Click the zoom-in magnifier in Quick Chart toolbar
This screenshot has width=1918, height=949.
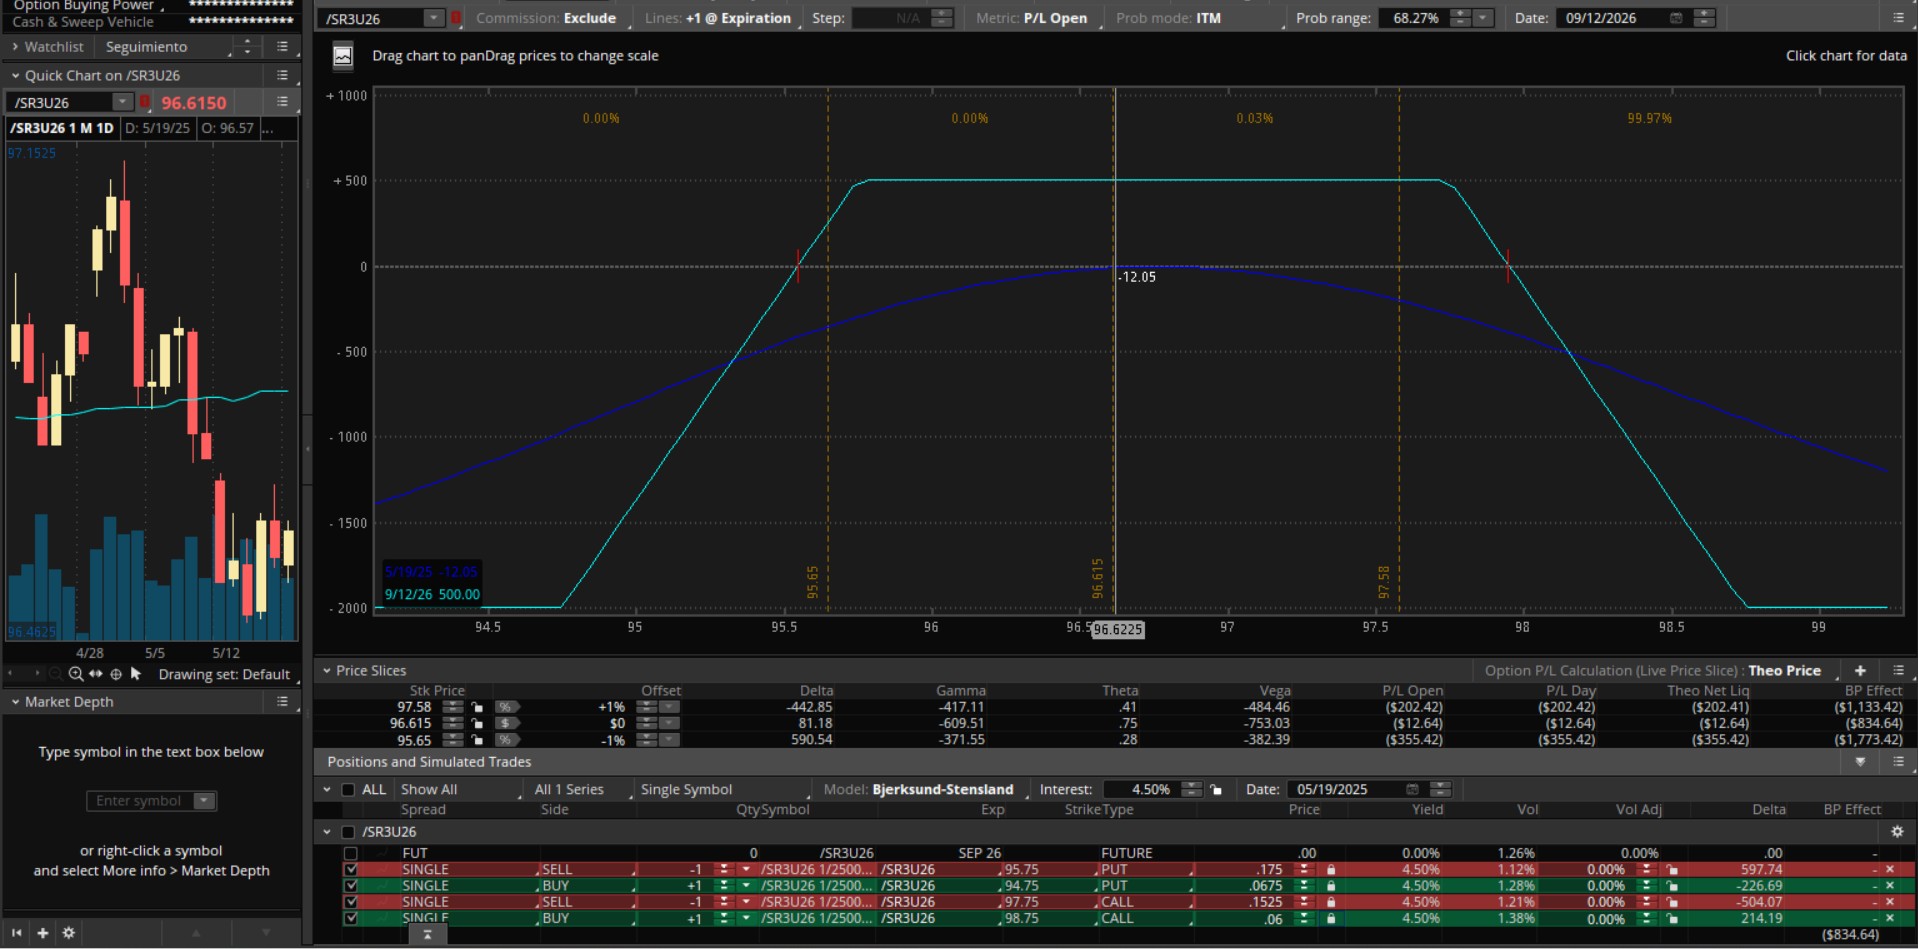pos(76,674)
